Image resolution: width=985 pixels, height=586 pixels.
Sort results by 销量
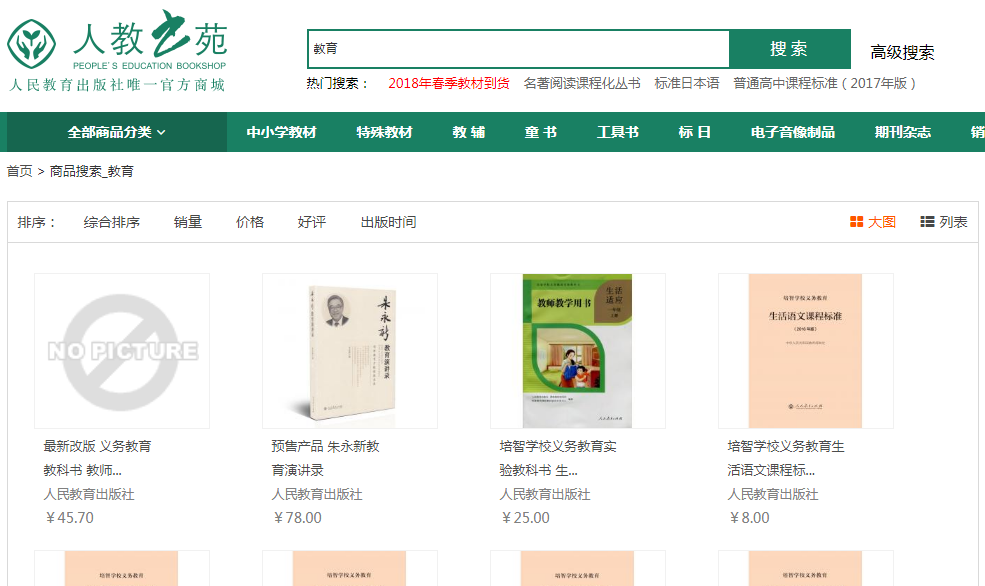tap(188, 222)
